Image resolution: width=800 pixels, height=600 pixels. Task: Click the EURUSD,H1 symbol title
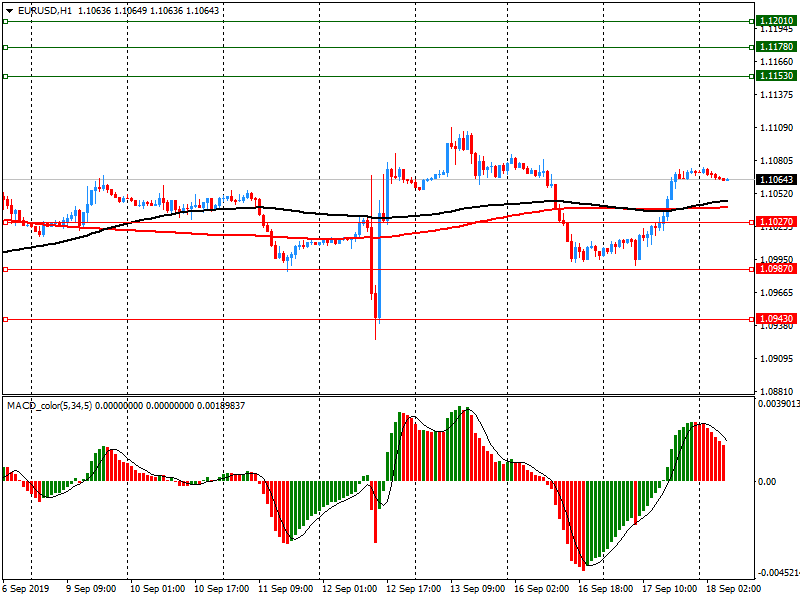pyautogui.click(x=44, y=11)
